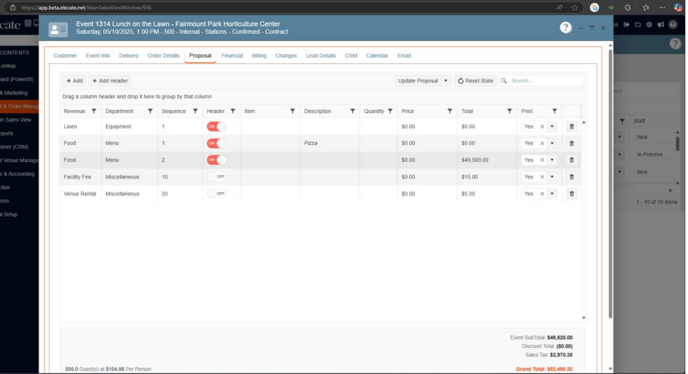Click trash icon on Venue Rental row
688x374 pixels.
(571, 194)
